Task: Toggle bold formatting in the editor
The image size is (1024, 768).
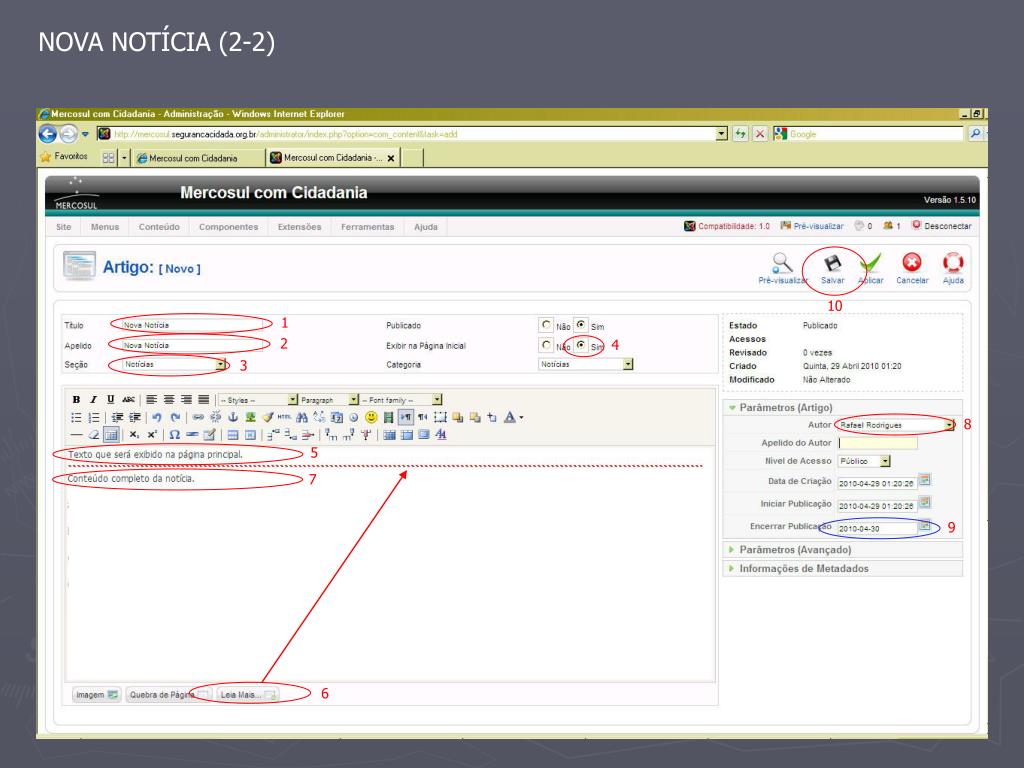Action: click(x=76, y=400)
